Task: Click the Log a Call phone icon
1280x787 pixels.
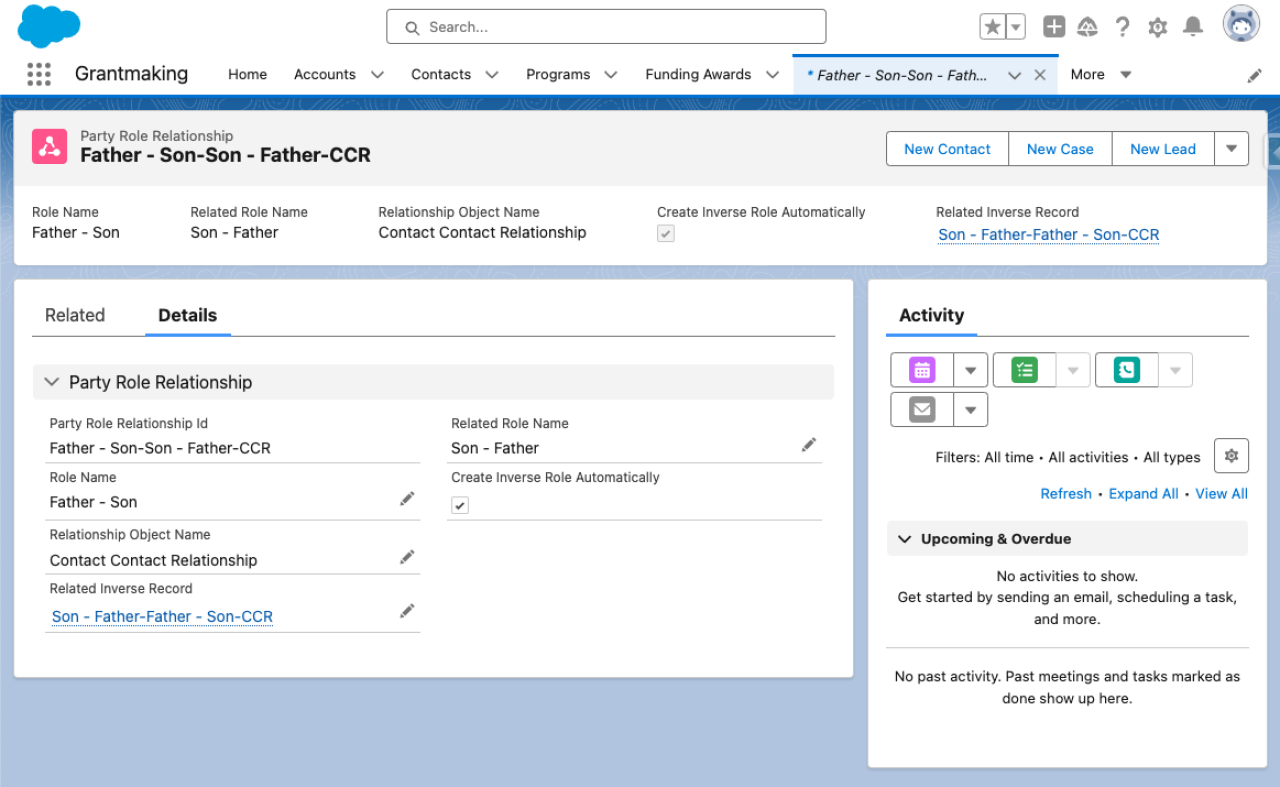Action: click(1127, 370)
